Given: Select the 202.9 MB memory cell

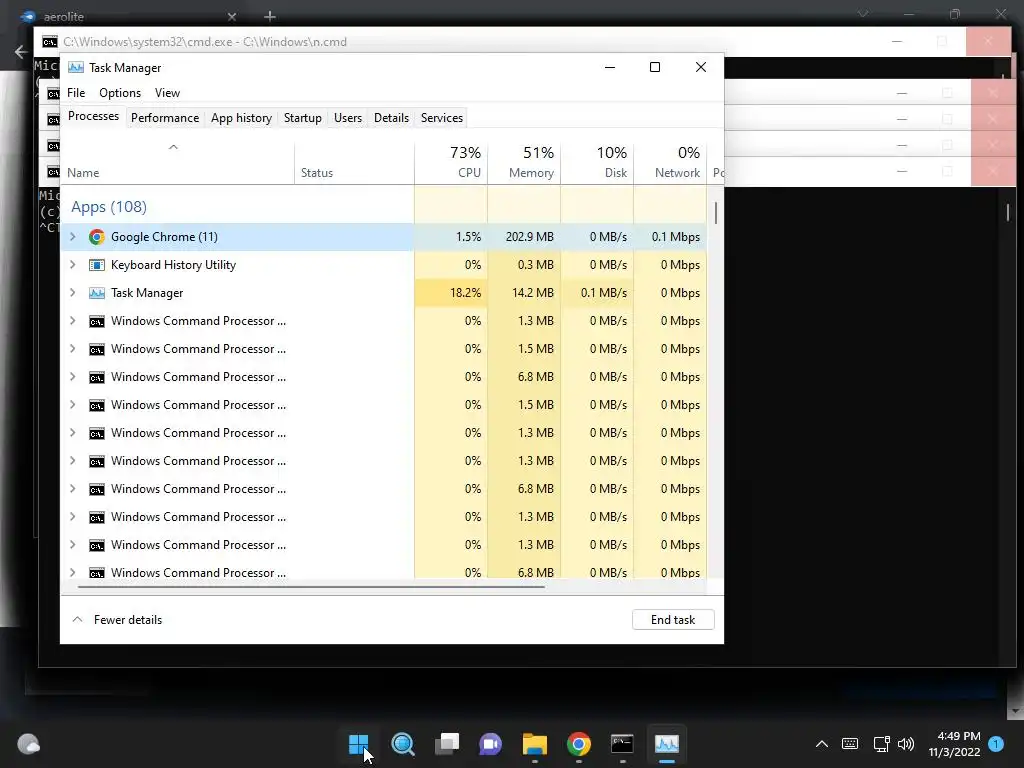Looking at the screenshot, I should tap(524, 237).
